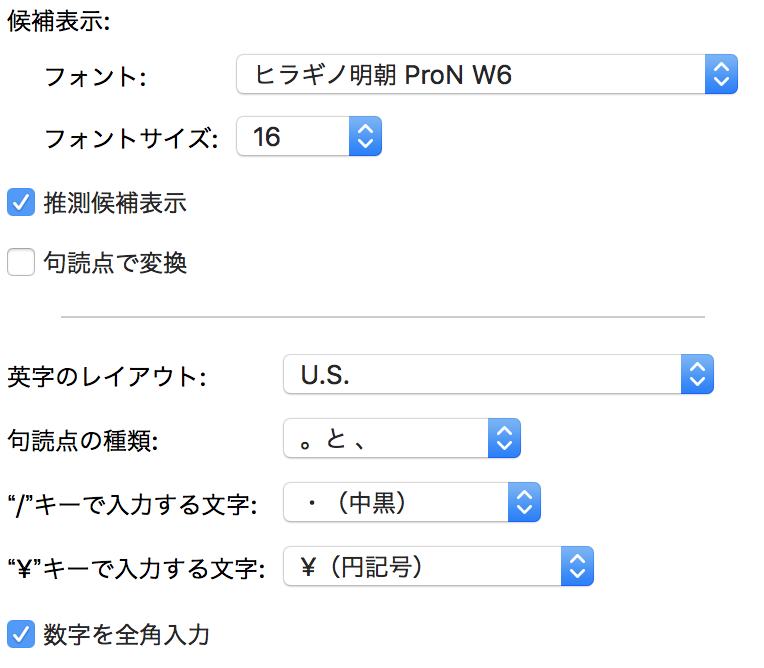Click the blue arrows beside ・(中黒)
Viewport: 764px width, 668px height.
click(x=524, y=503)
